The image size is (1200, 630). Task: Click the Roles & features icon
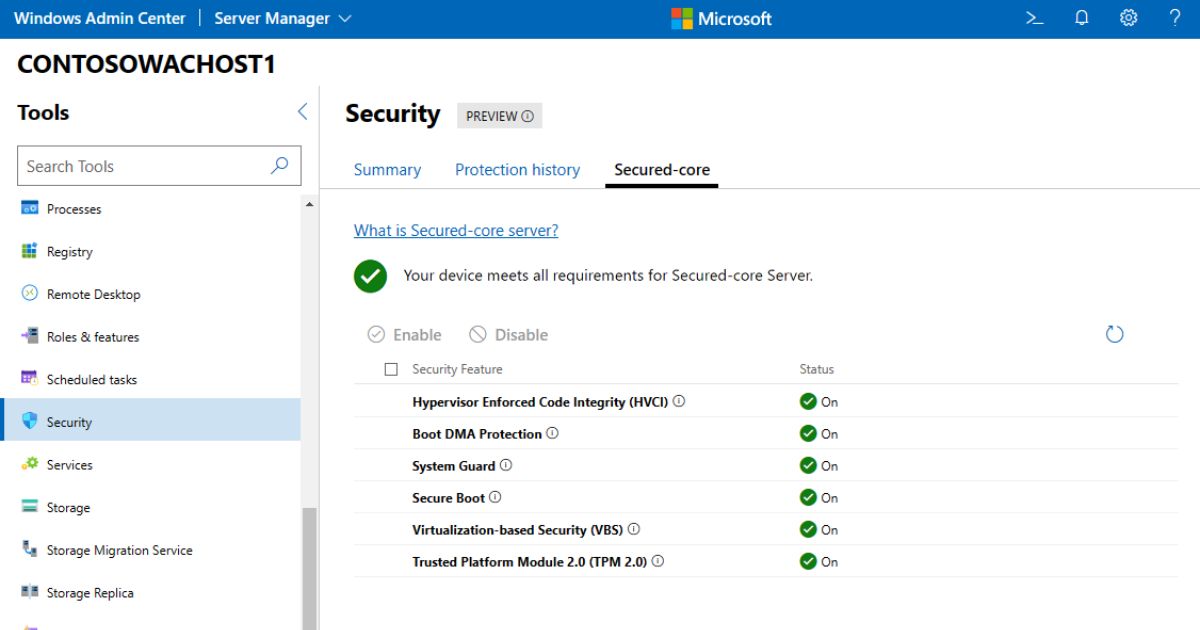(29, 336)
